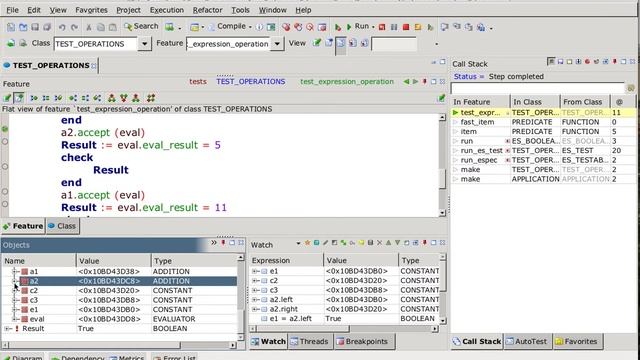The width and height of the screenshot is (640, 360).
Task: Toggle breakpoint at Result := eval.eval_result = 11
Action: (5, 204)
